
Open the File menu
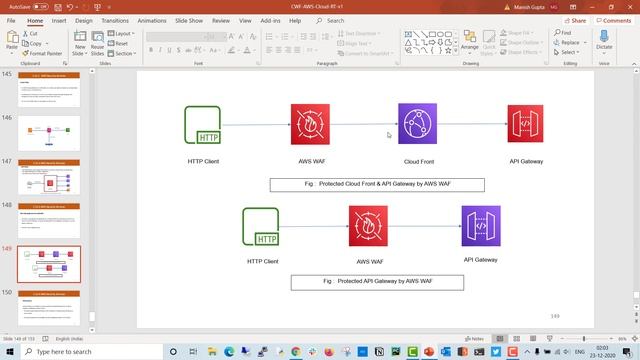(11, 20)
